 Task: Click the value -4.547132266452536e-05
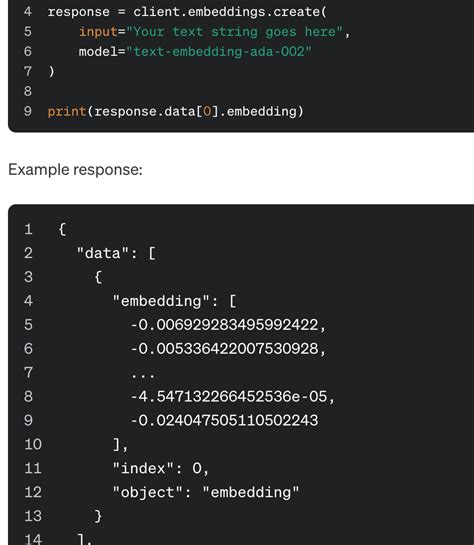(229, 397)
